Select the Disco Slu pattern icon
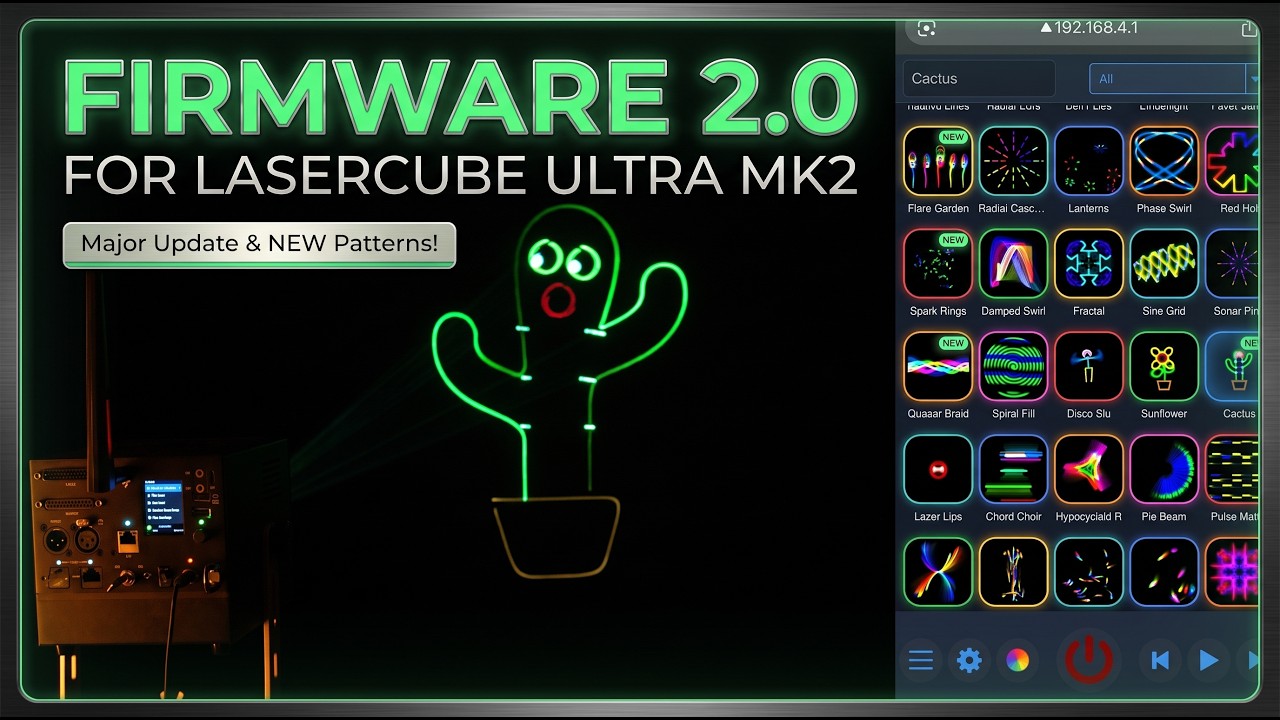 click(1089, 366)
